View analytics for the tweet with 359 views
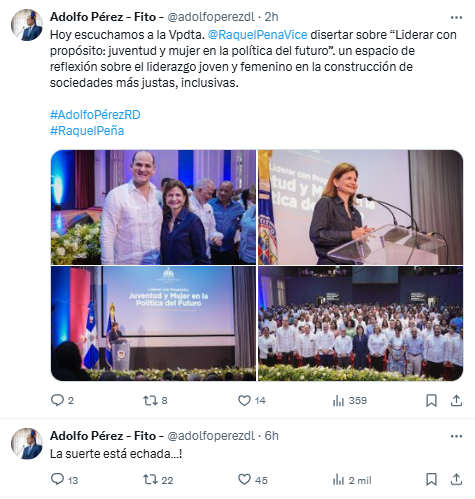Image resolution: width=475 pixels, height=499 pixels. coord(349,400)
